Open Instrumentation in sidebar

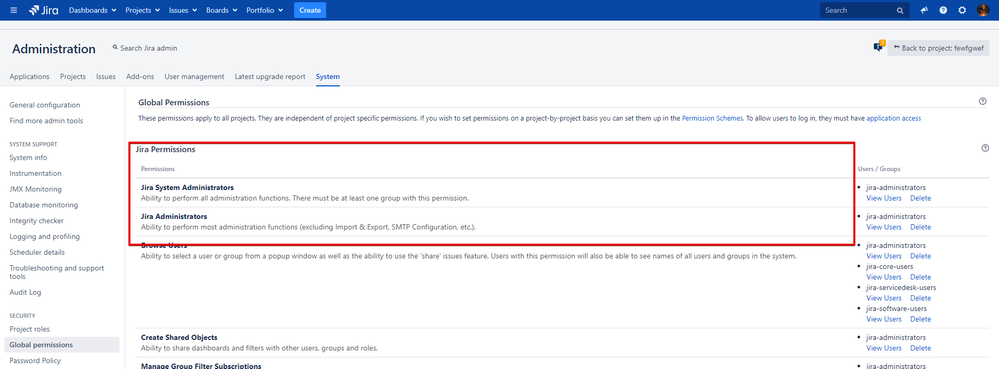(35, 173)
